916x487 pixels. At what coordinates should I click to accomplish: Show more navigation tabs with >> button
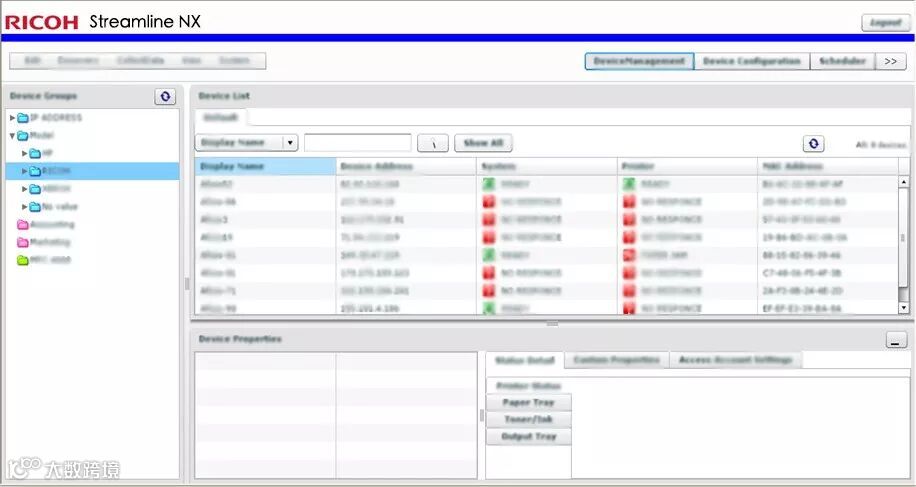point(890,61)
